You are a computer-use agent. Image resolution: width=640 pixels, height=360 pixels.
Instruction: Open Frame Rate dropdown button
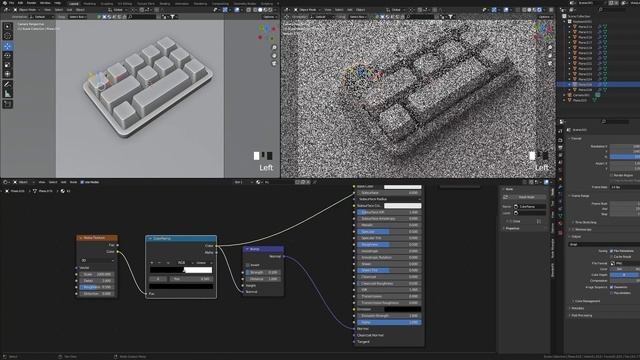pyautogui.click(x=624, y=187)
